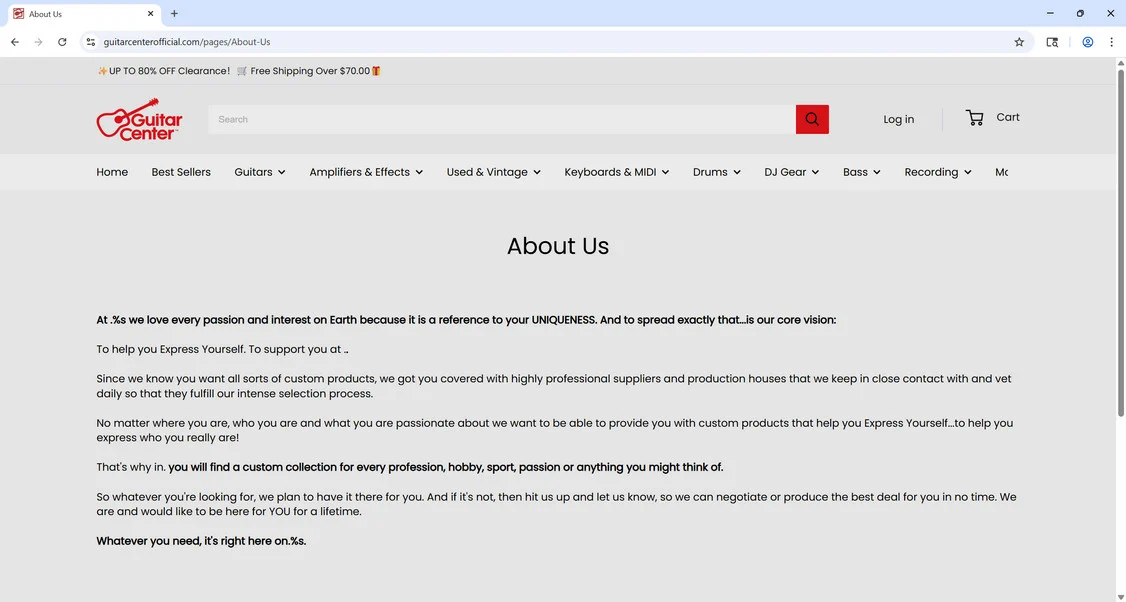Expand the Guitars menu
This screenshot has width=1126, height=602.
[x=260, y=172]
